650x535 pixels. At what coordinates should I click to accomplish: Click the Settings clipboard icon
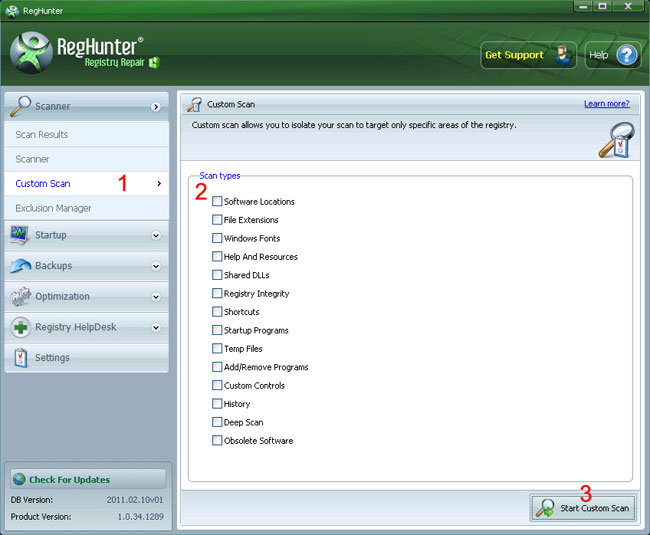coord(20,358)
